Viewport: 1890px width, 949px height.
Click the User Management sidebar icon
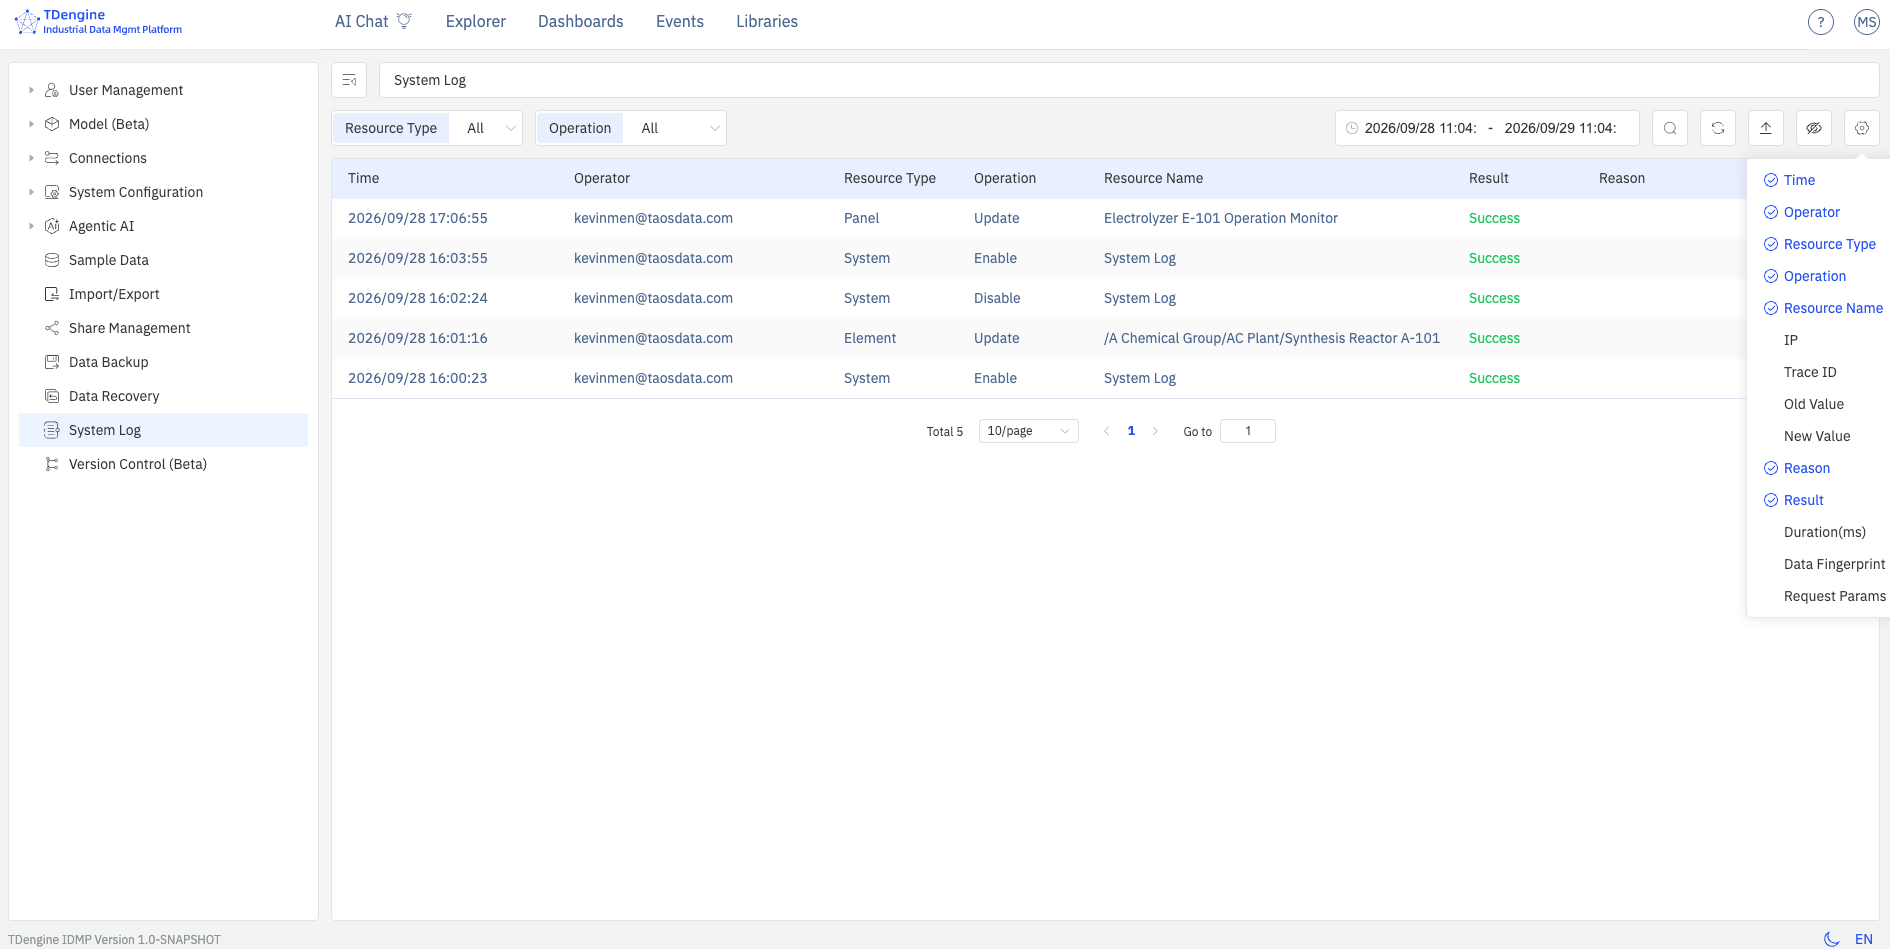pos(52,90)
